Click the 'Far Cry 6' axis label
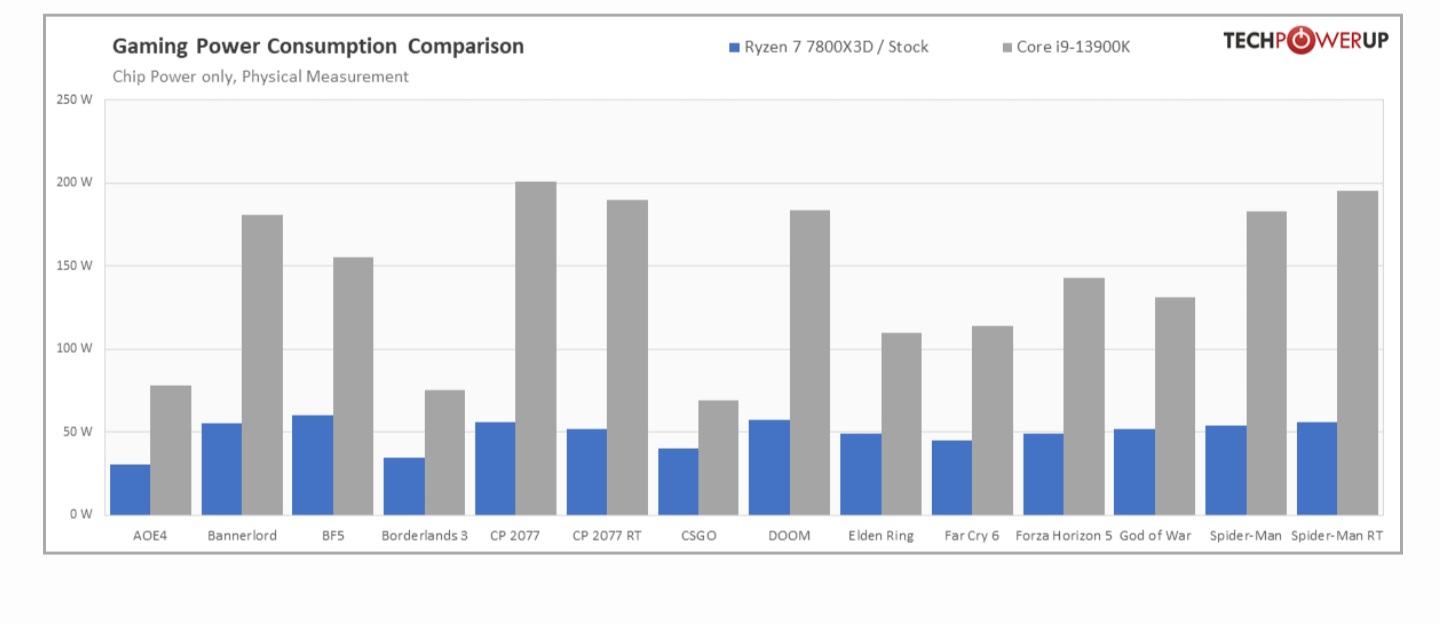Image resolution: width=1440 pixels, height=624 pixels. pyautogui.click(x=972, y=535)
